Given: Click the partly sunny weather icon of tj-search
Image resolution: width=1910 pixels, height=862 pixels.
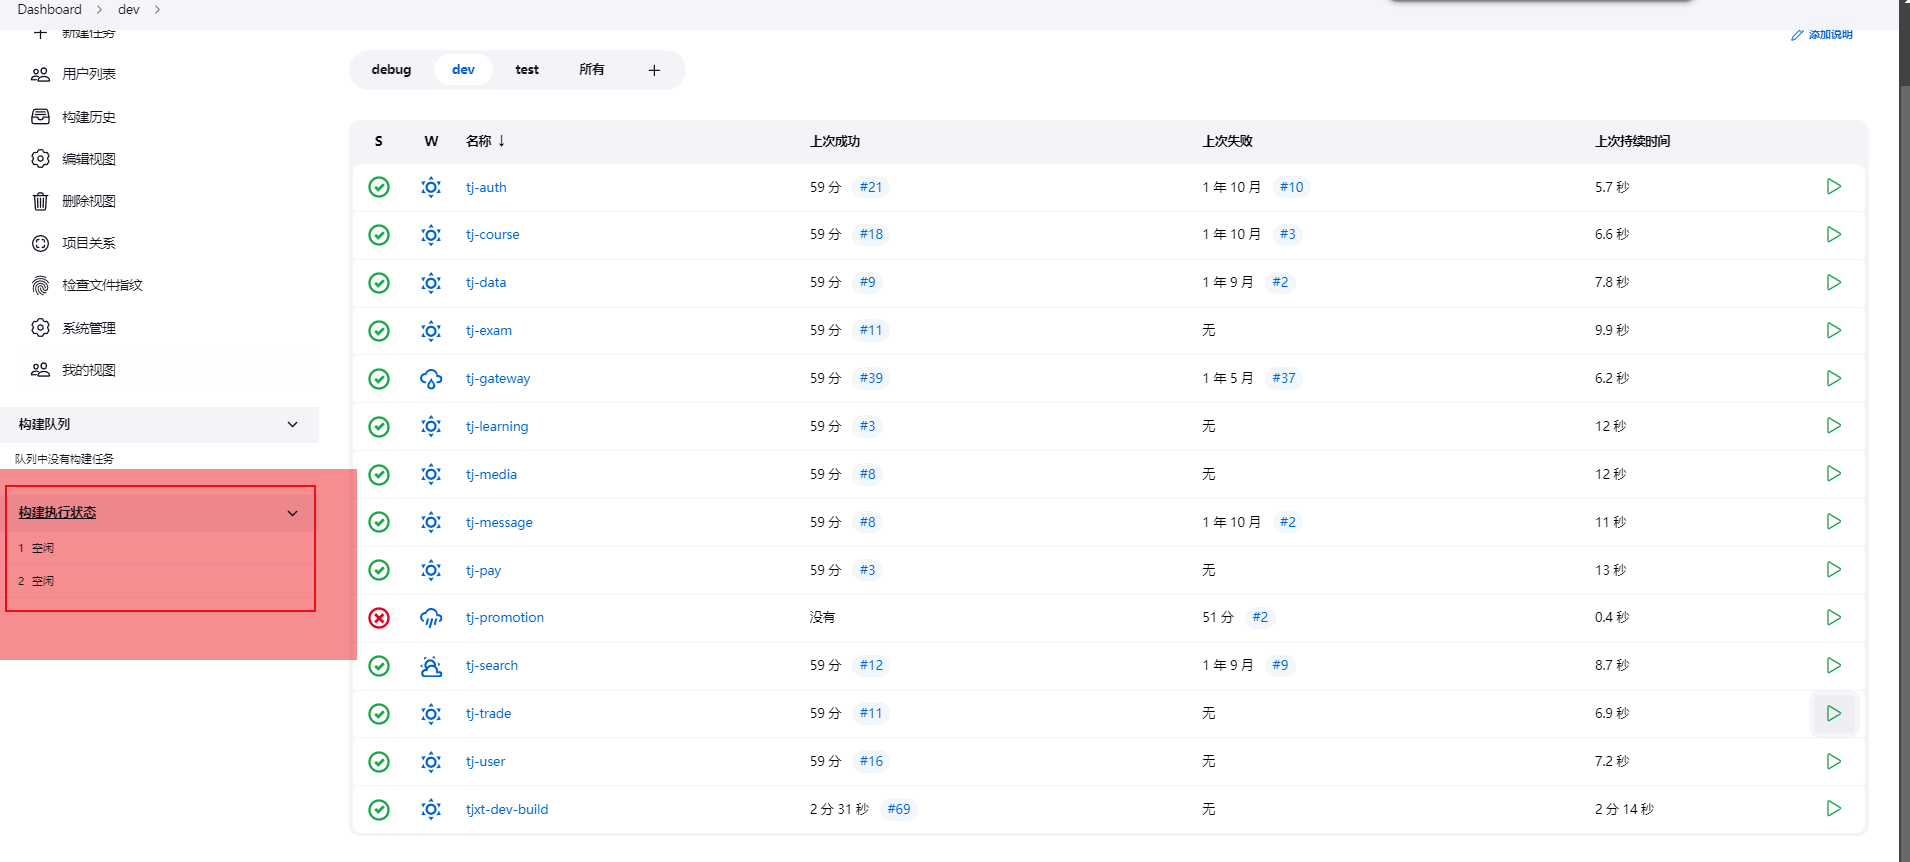Looking at the screenshot, I should [431, 666].
